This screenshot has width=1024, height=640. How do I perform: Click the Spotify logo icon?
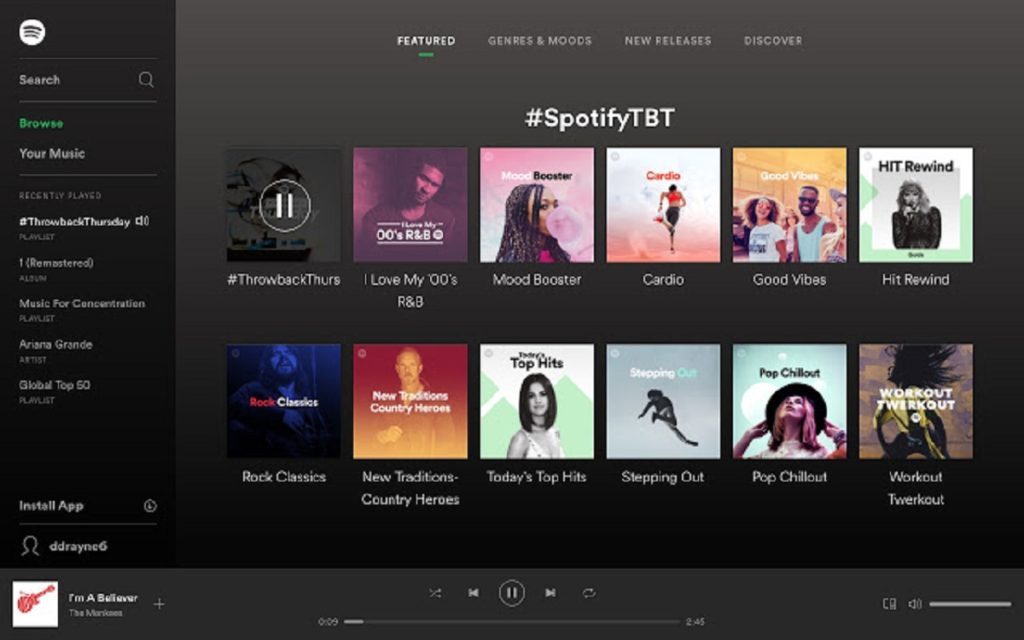click(x=32, y=32)
